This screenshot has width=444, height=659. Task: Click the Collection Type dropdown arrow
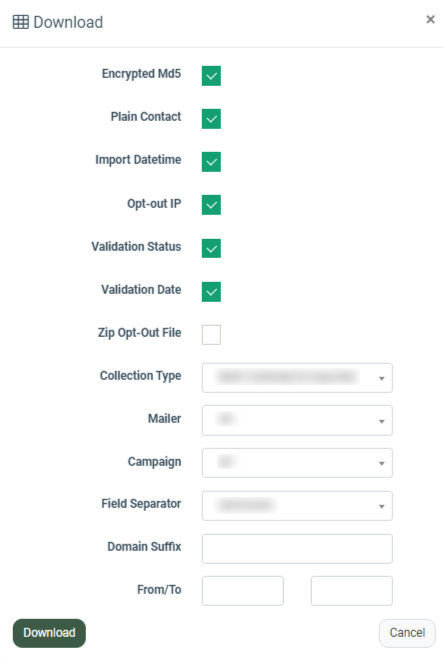[x=381, y=379]
